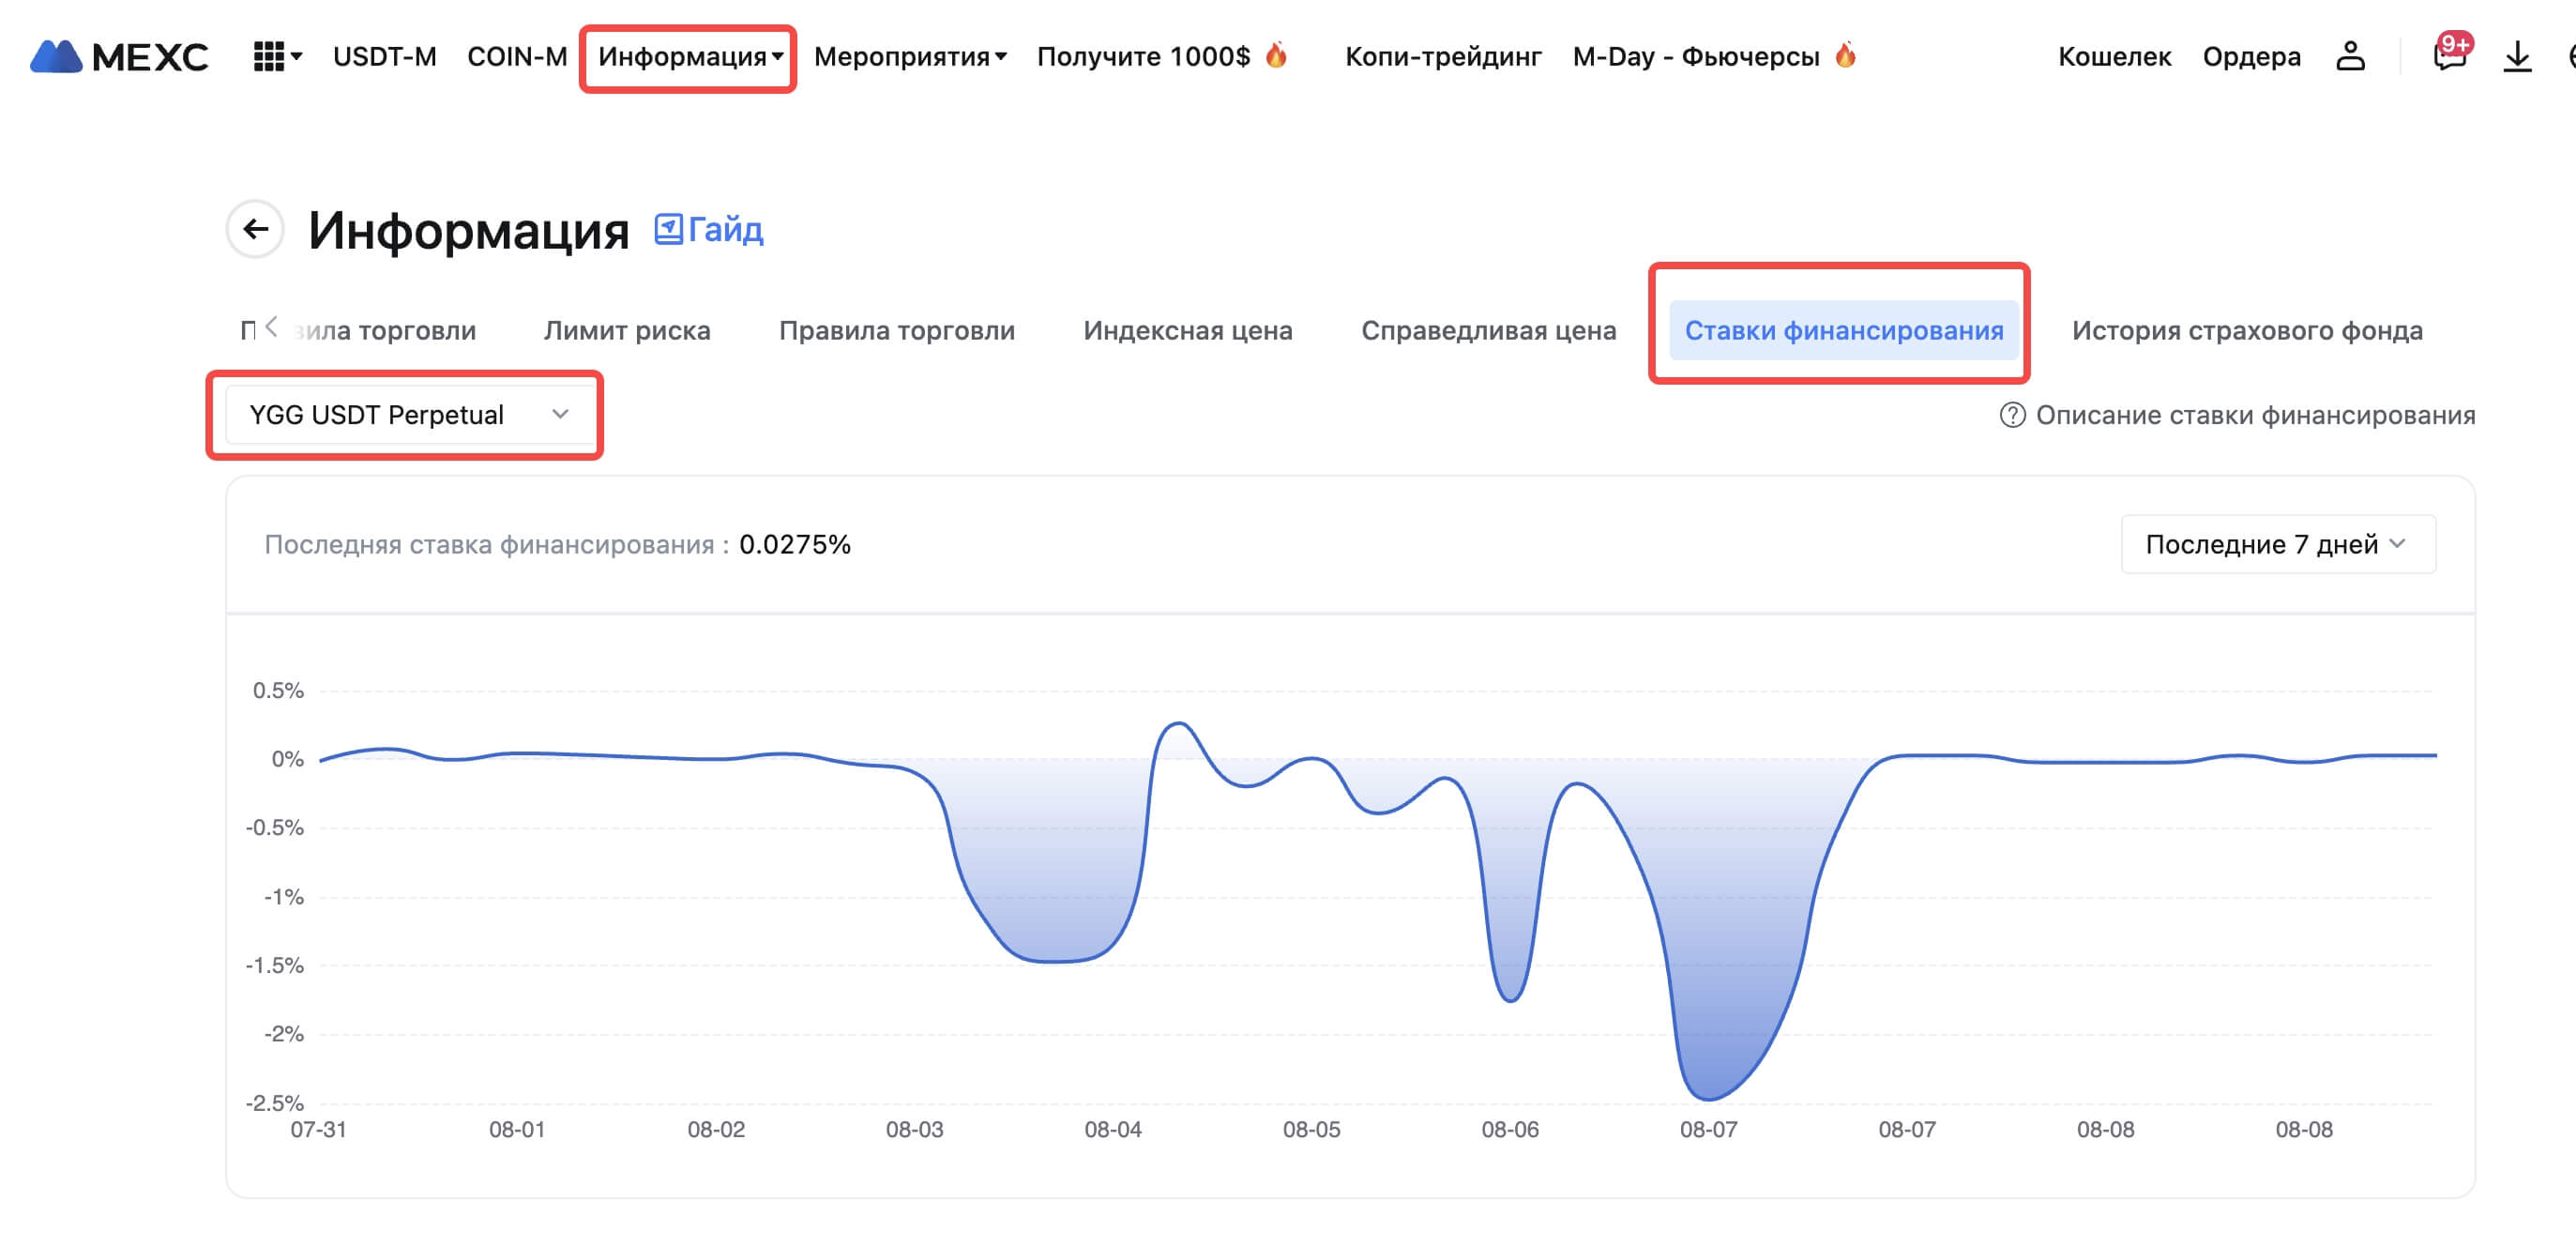2576x1246 pixels.
Task: Click the download app icon
Action: tap(2516, 57)
